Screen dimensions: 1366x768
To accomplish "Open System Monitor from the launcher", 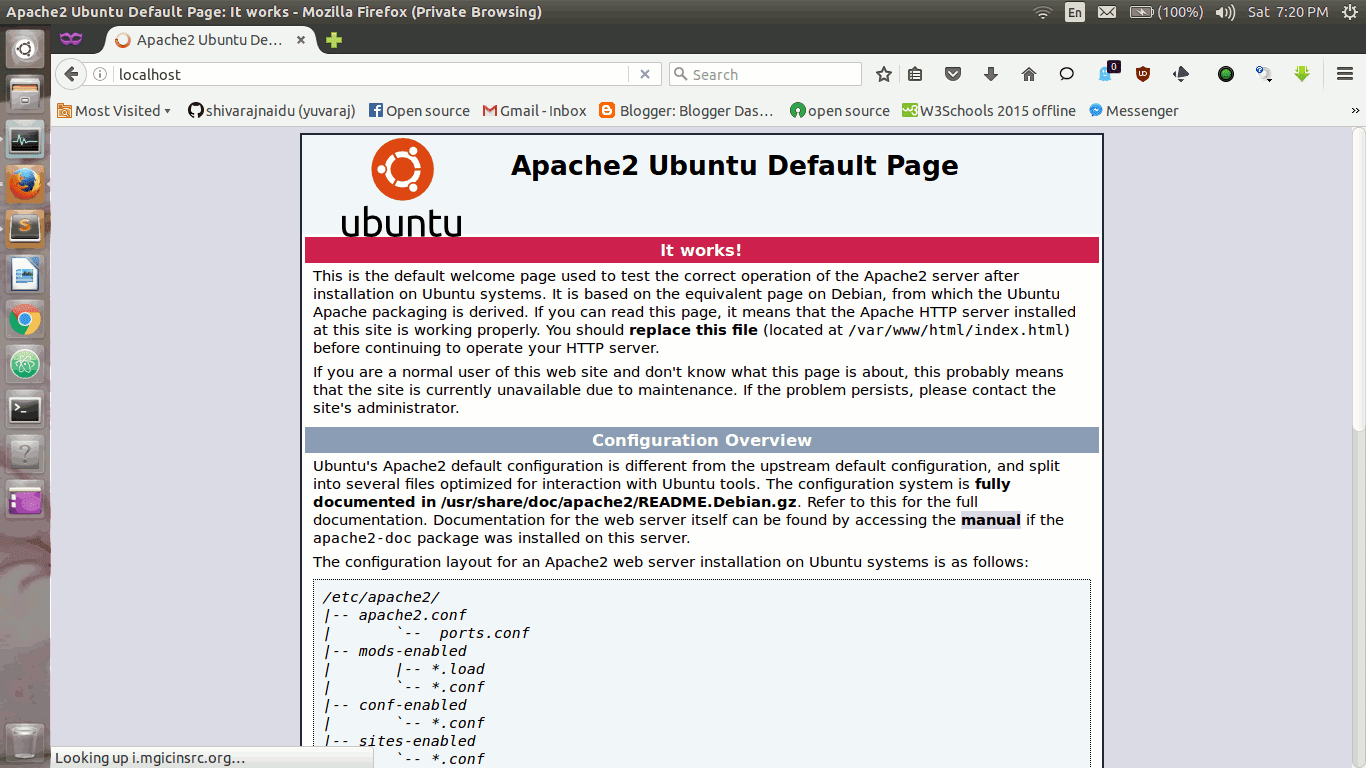I will (x=25, y=139).
